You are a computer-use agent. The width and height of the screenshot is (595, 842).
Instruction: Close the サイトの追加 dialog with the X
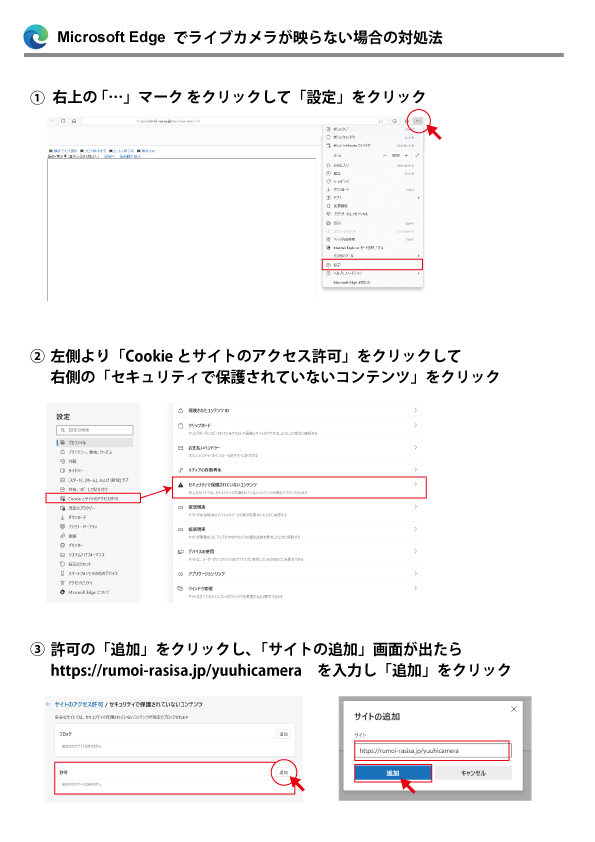[x=514, y=709]
